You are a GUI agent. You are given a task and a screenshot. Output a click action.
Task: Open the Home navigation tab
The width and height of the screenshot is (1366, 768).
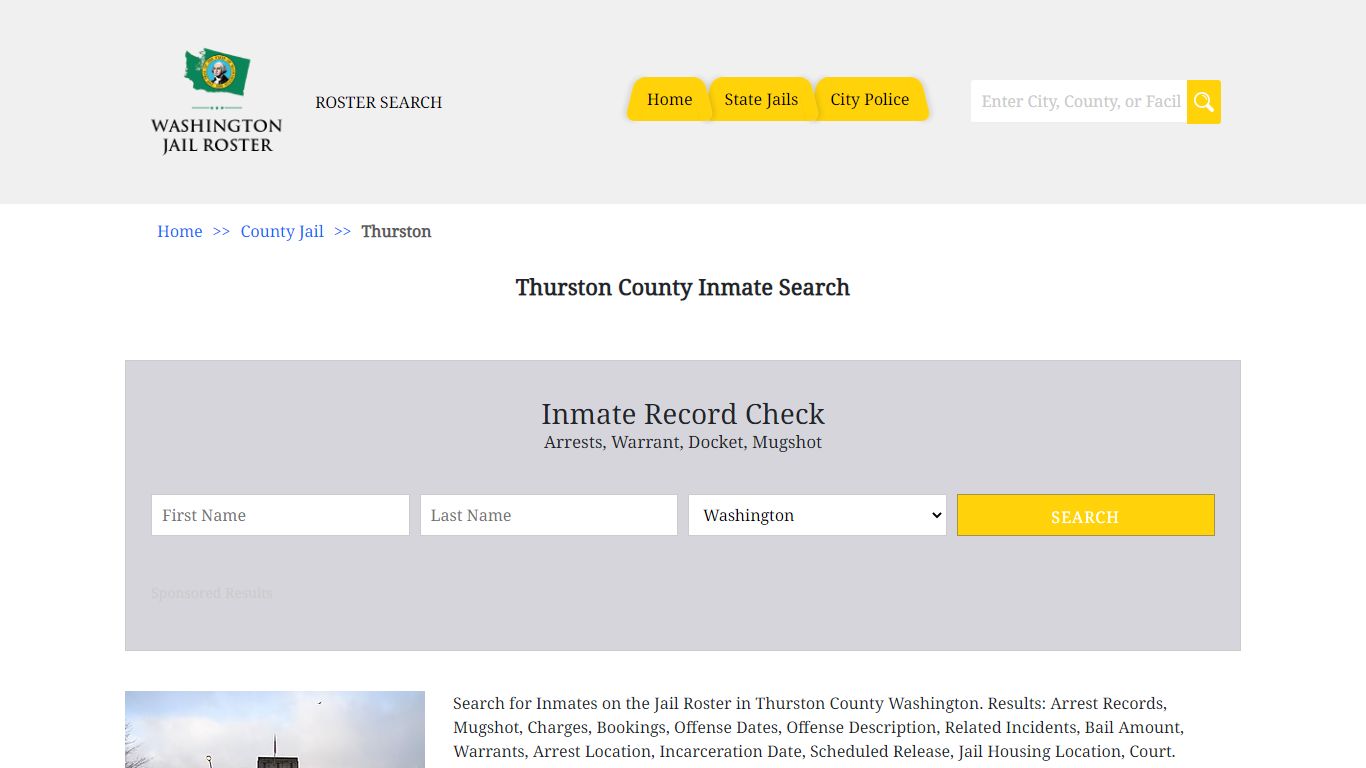(x=669, y=100)
